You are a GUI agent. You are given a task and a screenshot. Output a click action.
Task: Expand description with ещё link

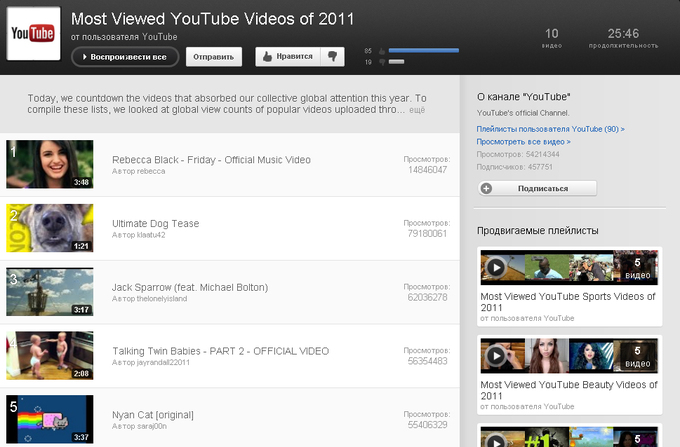(x=417, y=110)
